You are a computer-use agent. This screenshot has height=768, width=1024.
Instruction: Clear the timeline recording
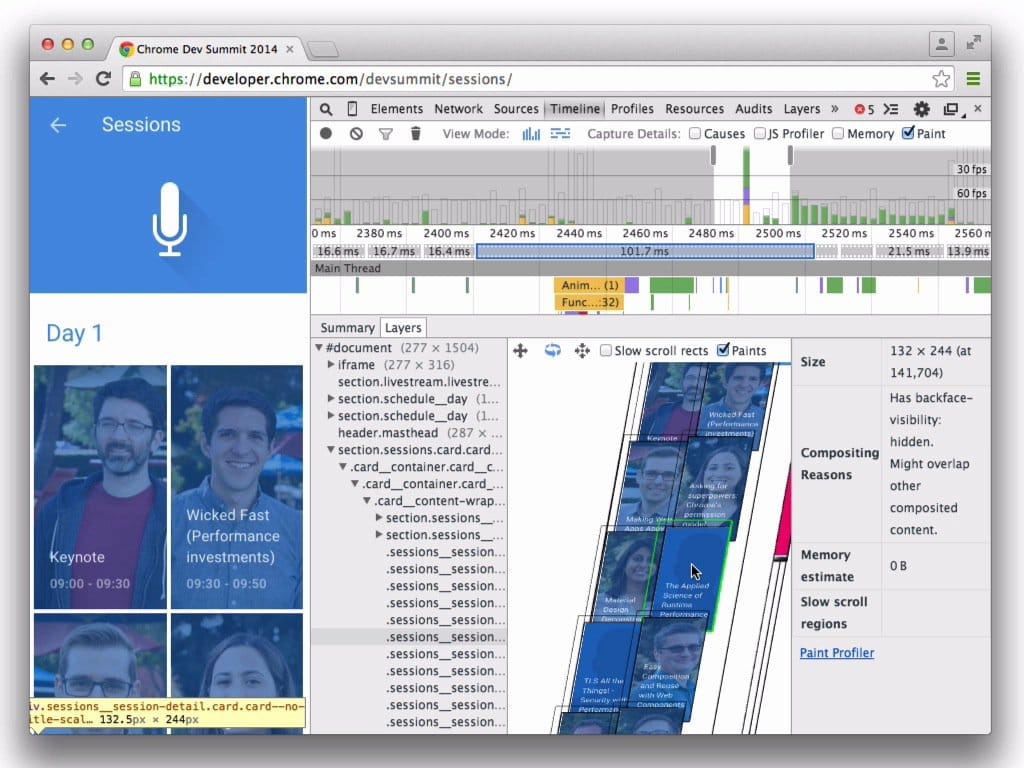355,133
